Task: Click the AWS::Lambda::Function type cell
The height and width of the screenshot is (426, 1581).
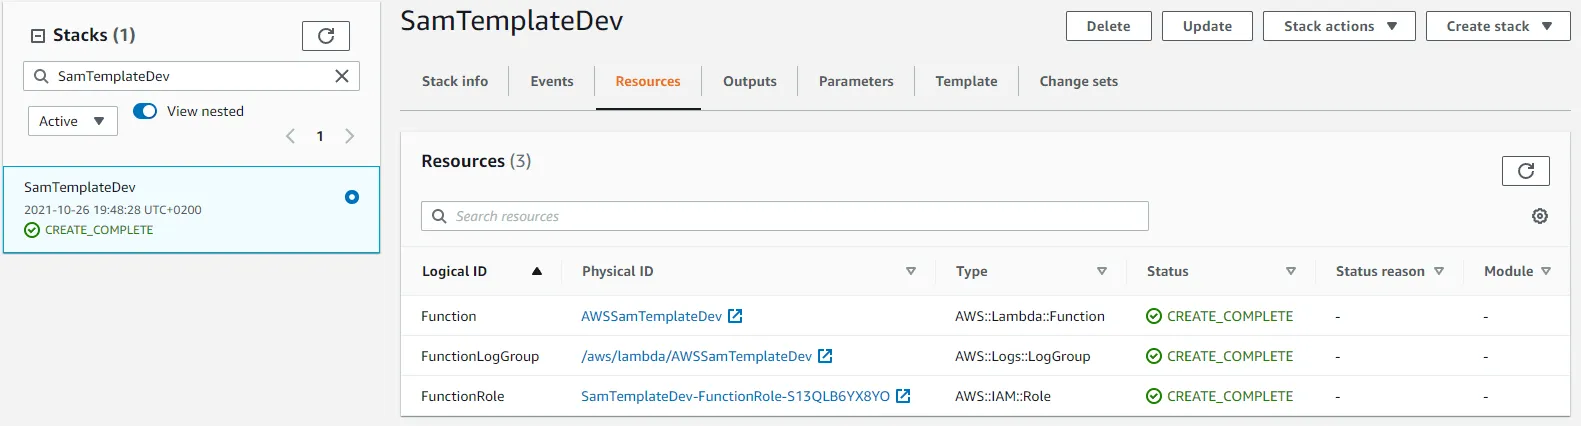Action: click(x=1030, y=316)
